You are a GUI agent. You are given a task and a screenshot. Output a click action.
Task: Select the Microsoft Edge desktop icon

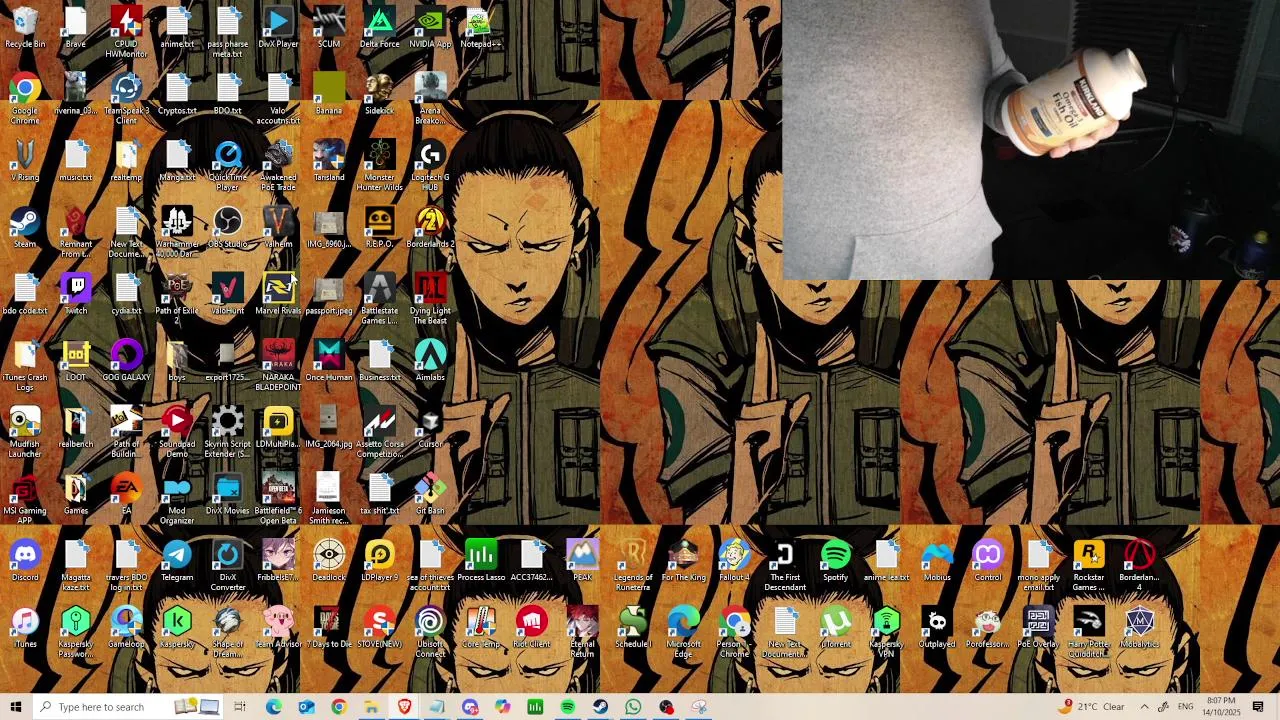click(x=683, y=633)
